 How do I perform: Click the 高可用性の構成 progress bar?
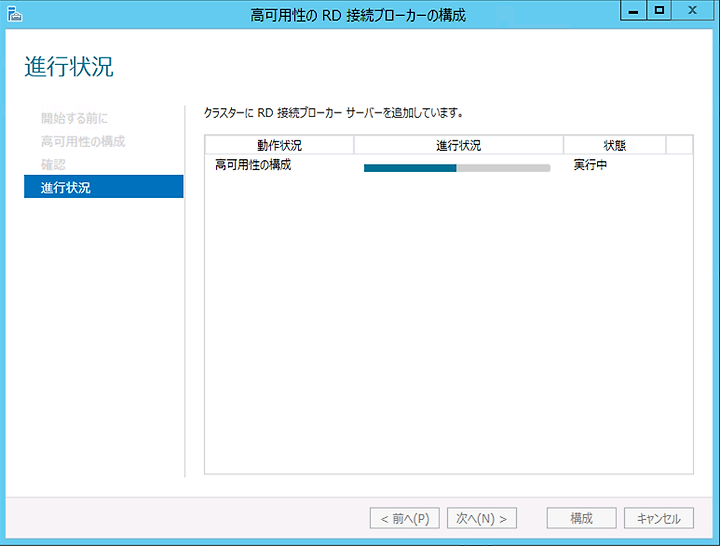457,168
